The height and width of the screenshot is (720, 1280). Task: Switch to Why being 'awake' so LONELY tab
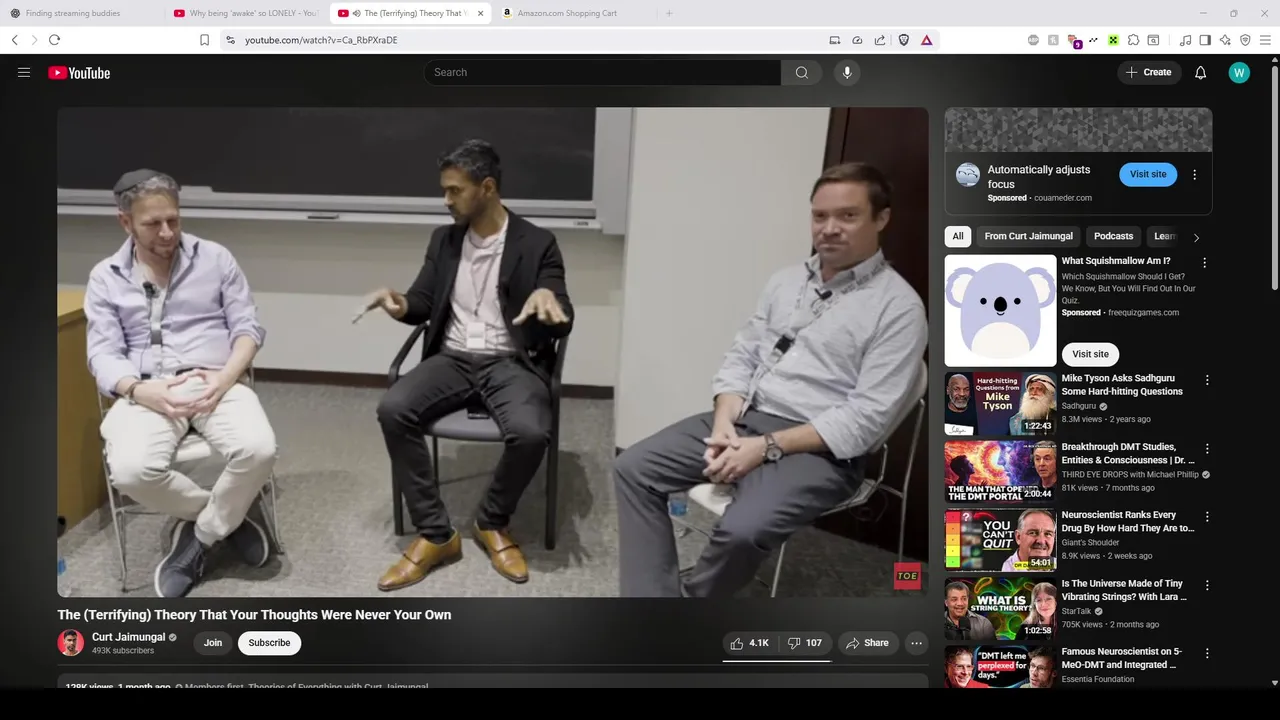click(246, 13)
